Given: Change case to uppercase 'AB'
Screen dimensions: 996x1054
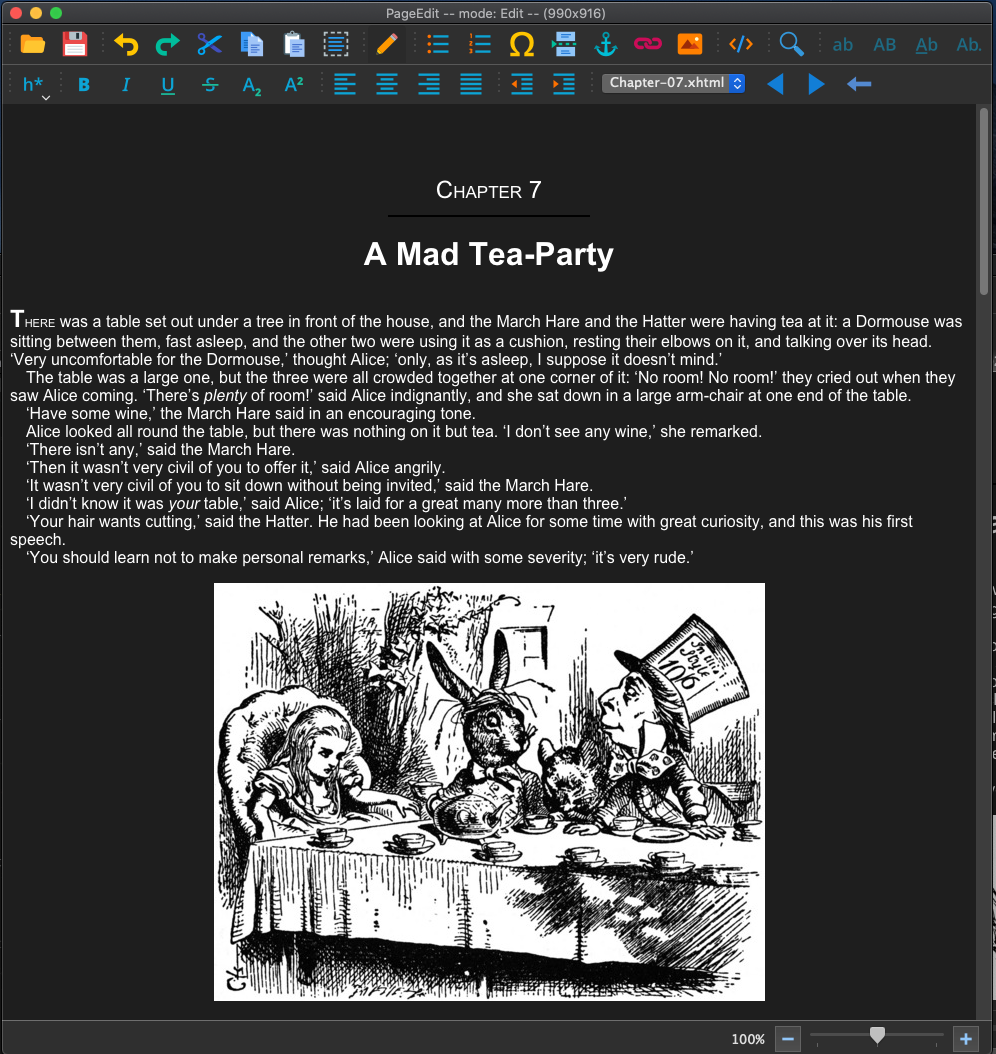Looking at the screenshot, I should click(884, 45).
